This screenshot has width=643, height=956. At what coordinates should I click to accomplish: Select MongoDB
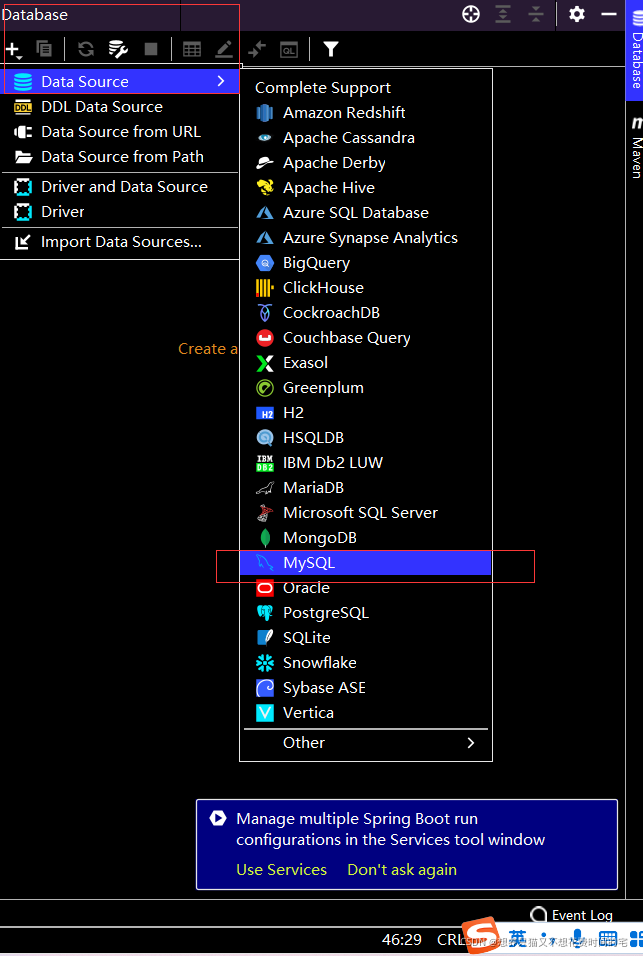366,538
